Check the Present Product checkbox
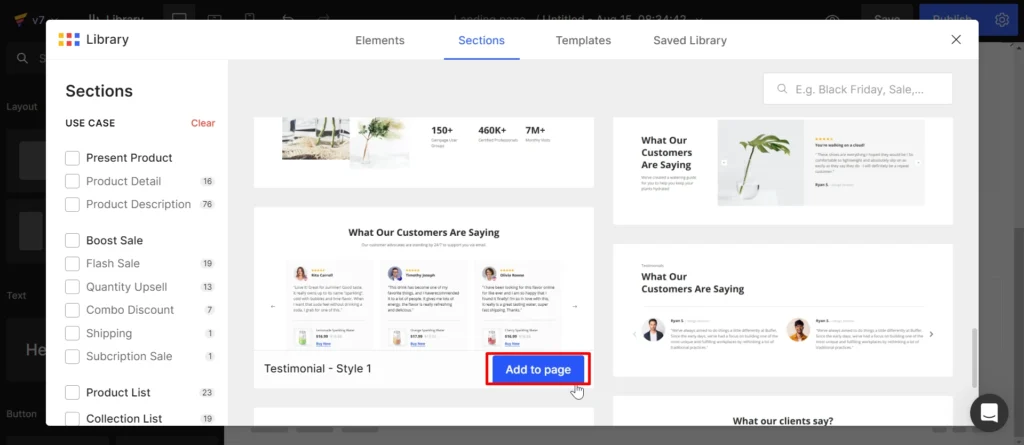Screen dimensions: 1024x445 pyautogui.click(x=72, y=158)
